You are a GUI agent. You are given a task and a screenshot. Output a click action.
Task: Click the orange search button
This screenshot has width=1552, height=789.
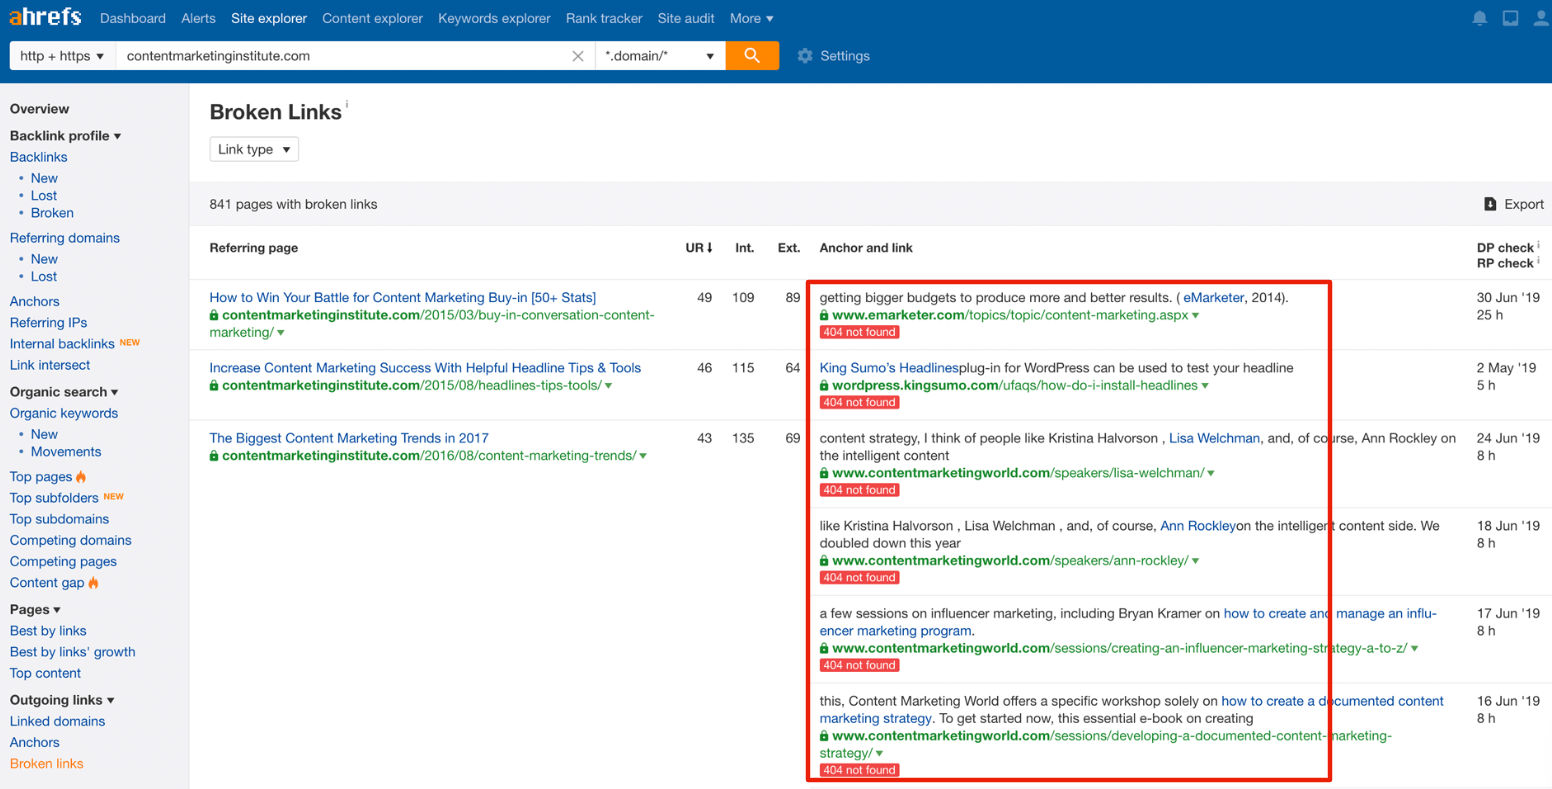(752, 56)
